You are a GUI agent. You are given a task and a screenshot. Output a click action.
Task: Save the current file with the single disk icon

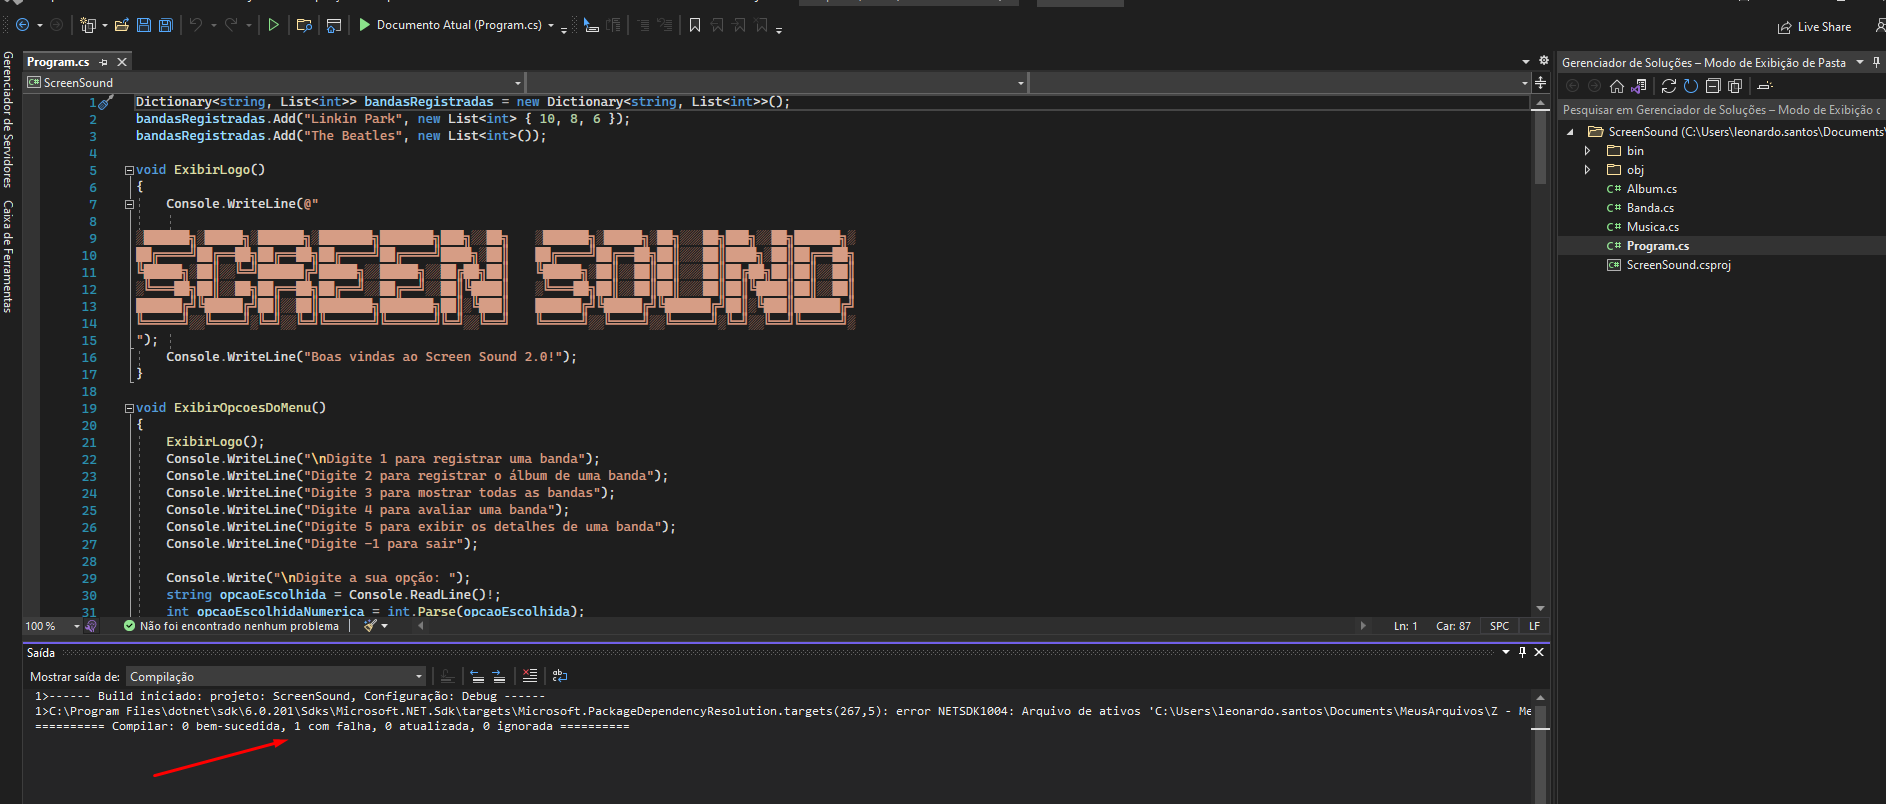pos(144,25)
